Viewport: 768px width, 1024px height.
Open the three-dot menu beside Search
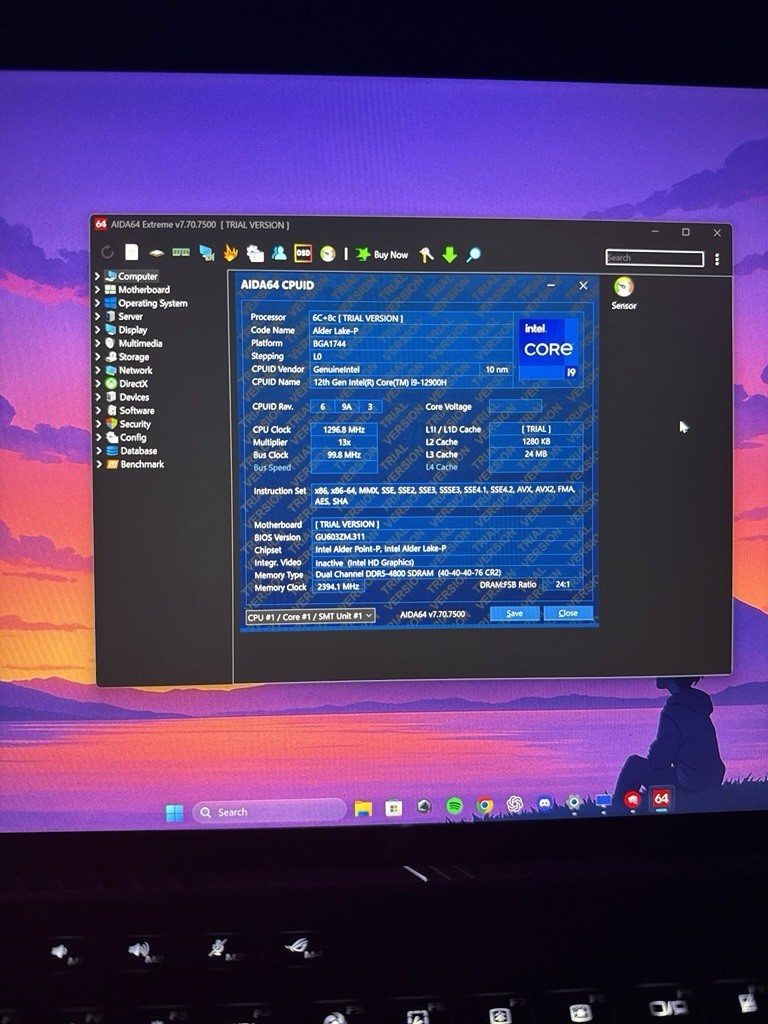pos(717,259)
